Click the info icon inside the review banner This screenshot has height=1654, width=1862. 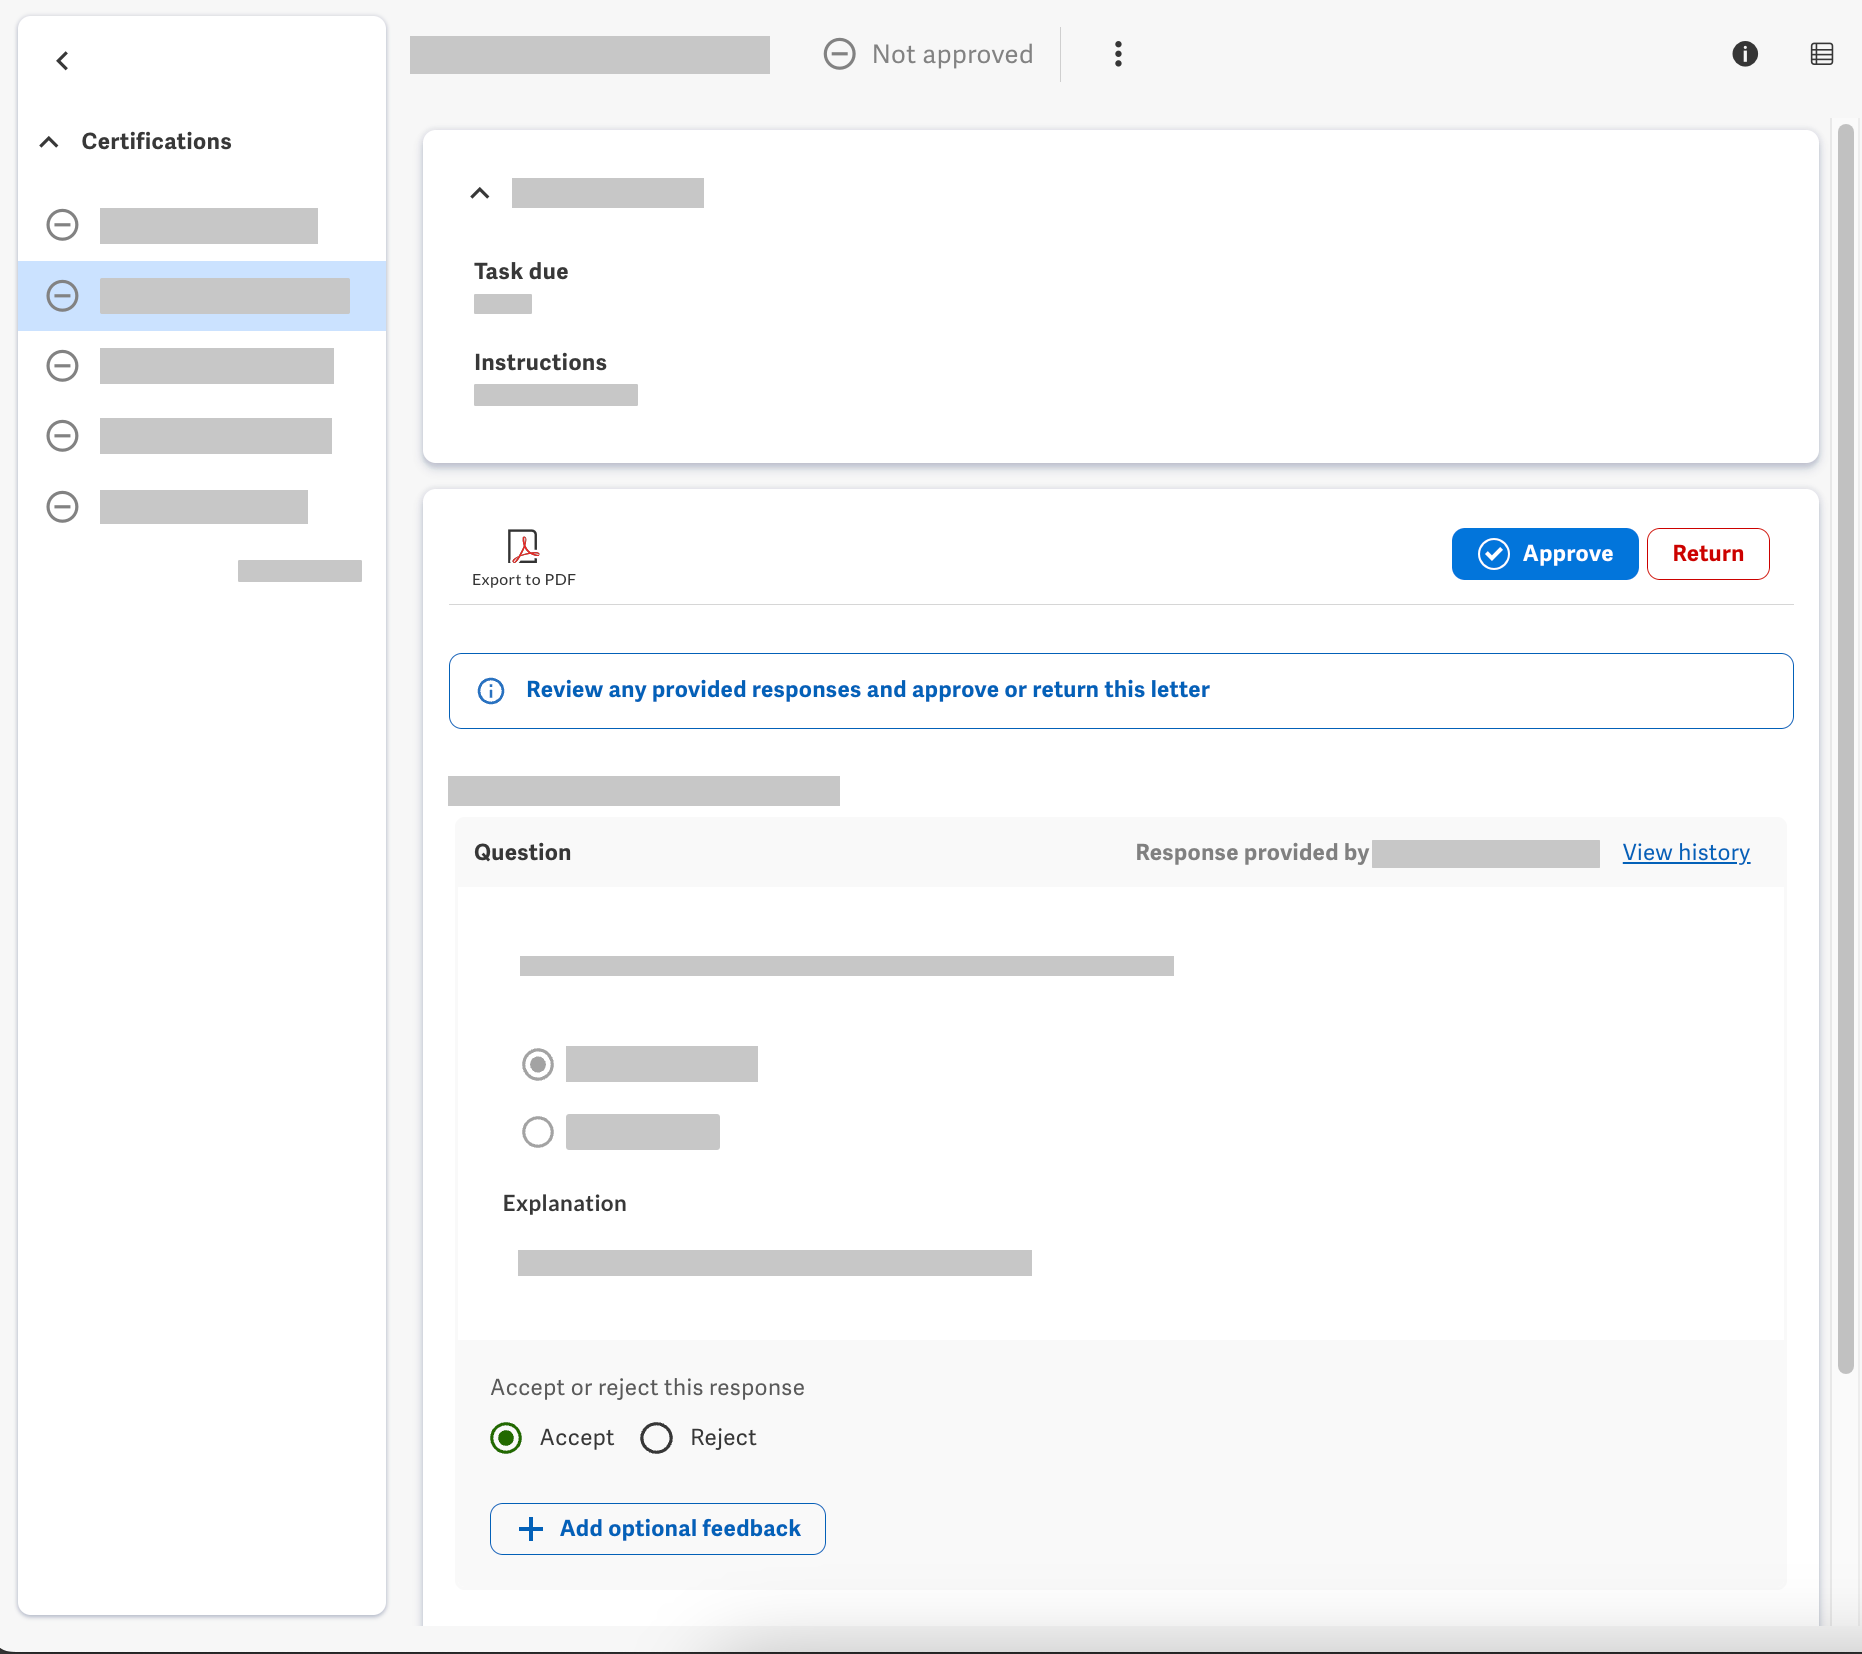pos(489,690)
